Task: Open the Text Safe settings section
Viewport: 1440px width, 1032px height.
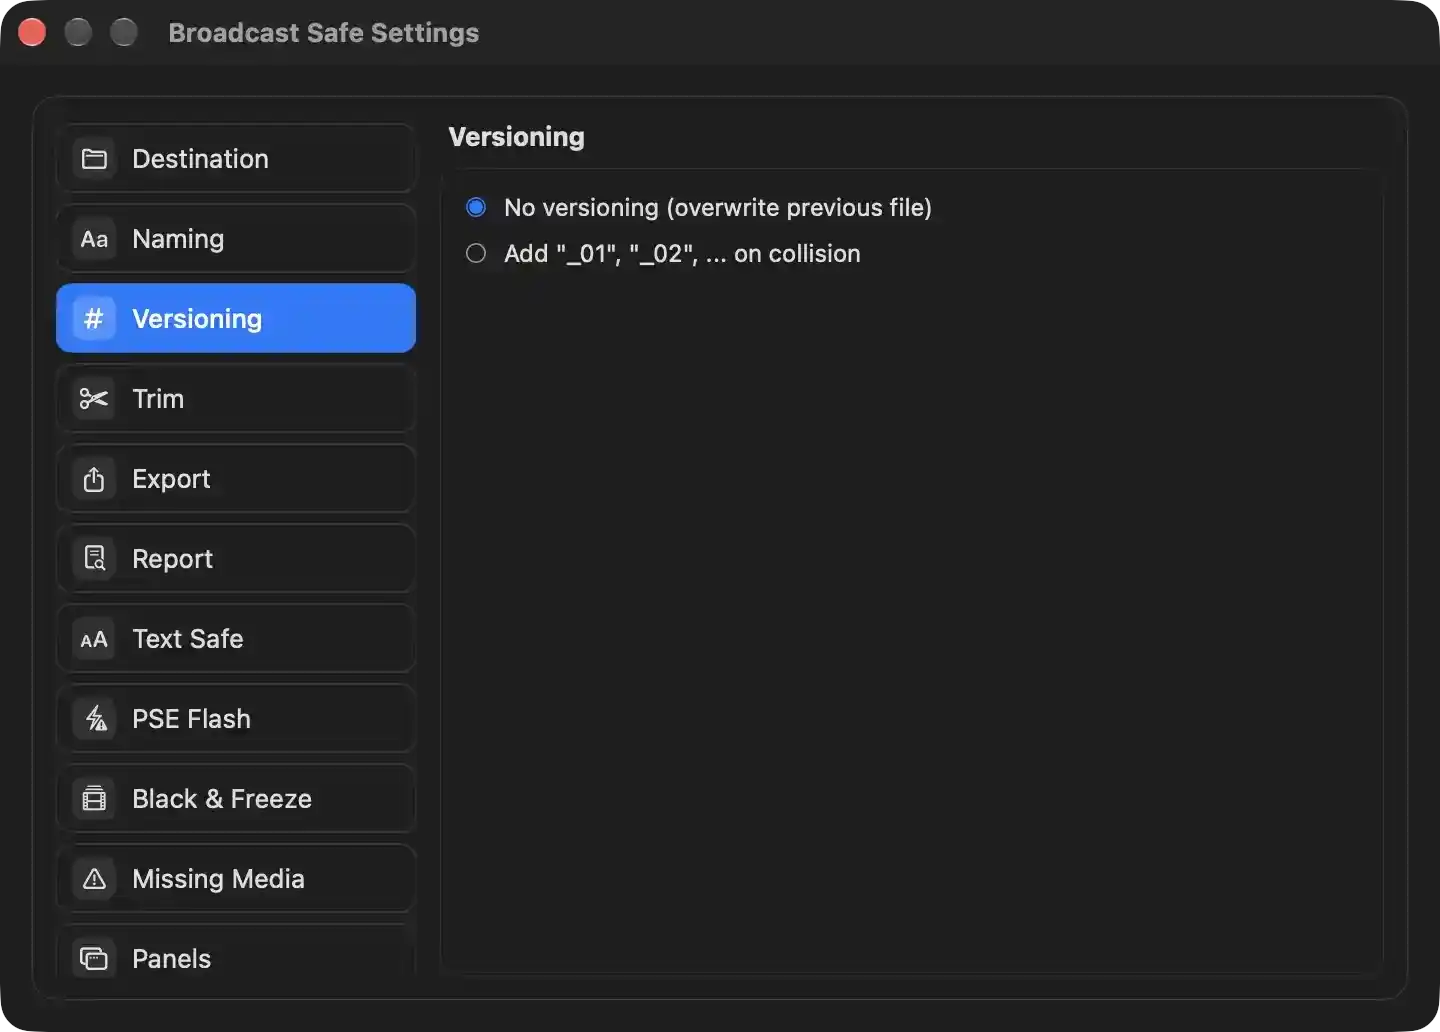Action: [x=236, y=639]
